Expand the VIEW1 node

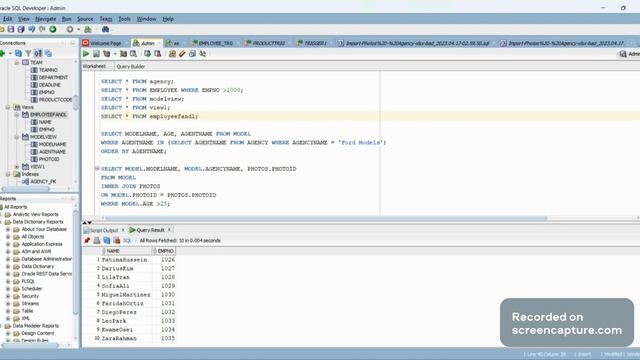click(17, 167)
